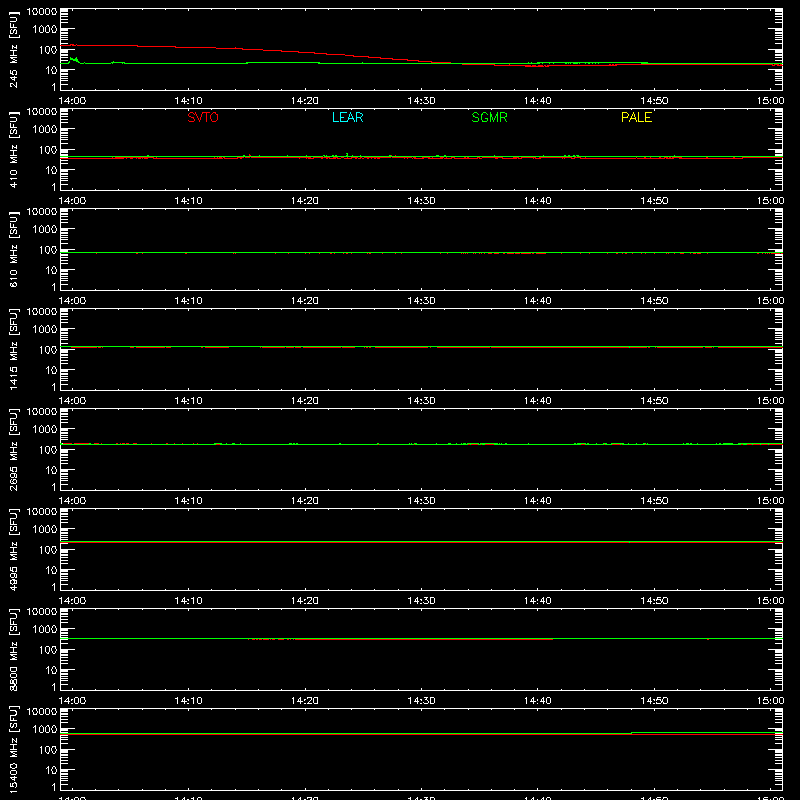Click the 1000 tick label on 2695 MHz plot
The height and width of the screenshot is (800, 800).
click(x=45, y=430)
